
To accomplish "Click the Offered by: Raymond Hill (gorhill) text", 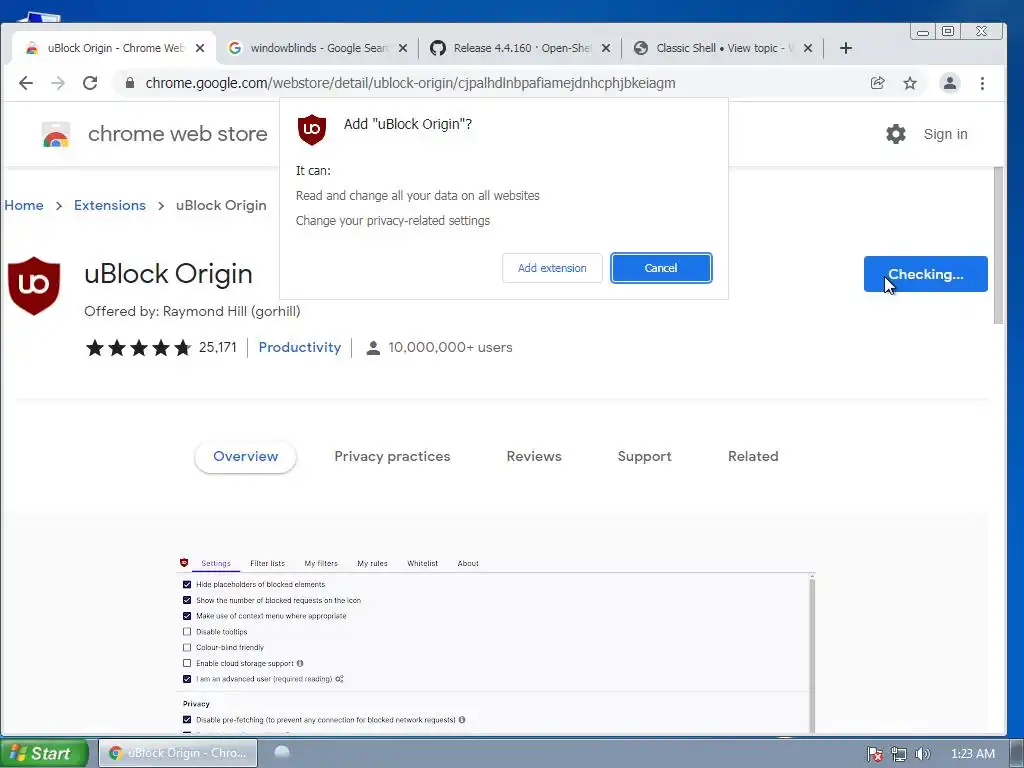I will (192, 312).
